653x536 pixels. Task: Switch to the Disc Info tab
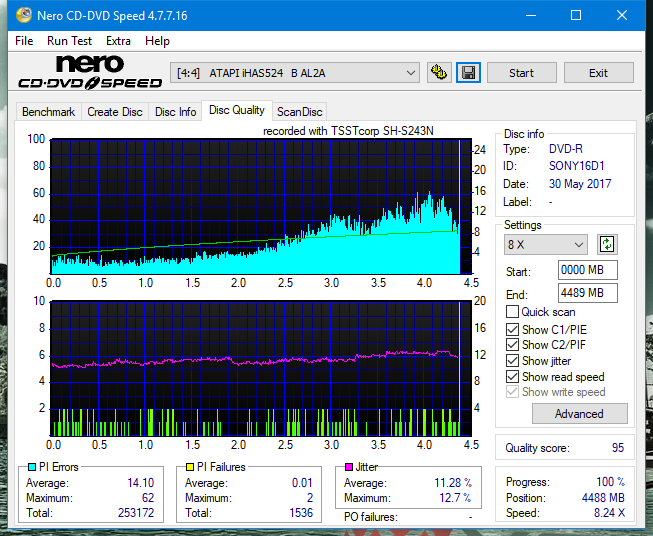175,112
